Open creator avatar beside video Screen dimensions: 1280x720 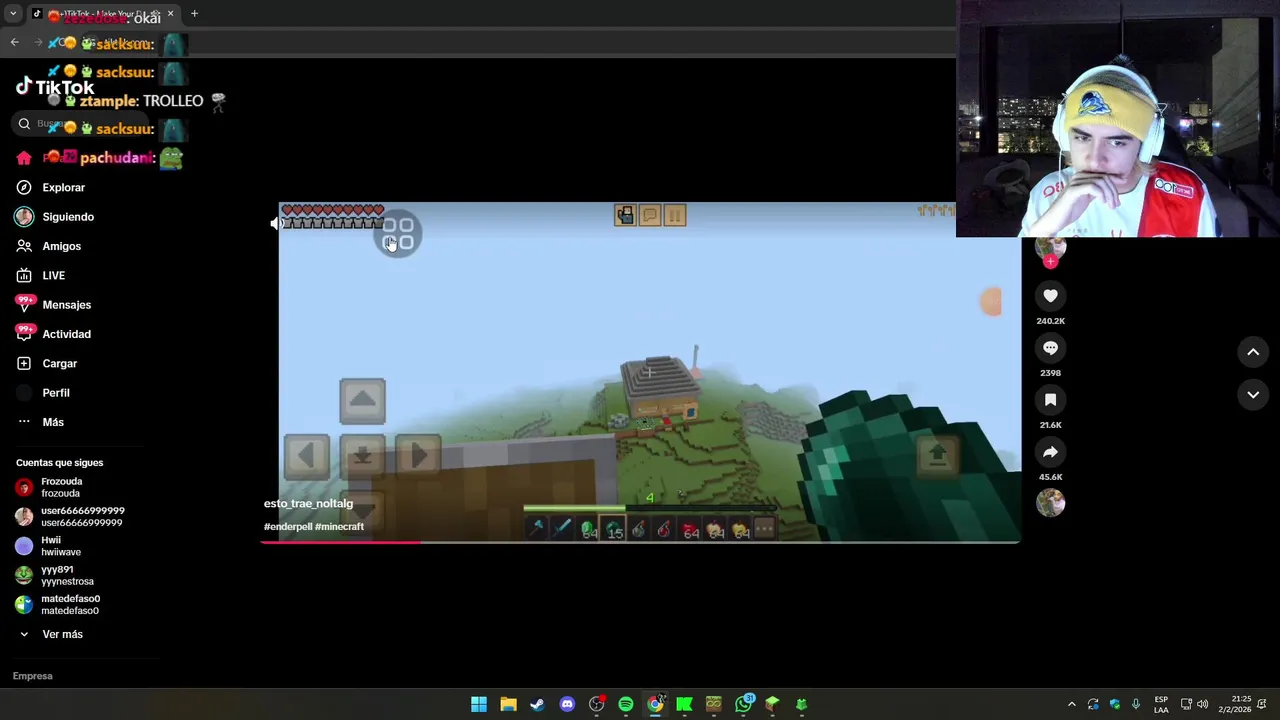click(1050, 248)
